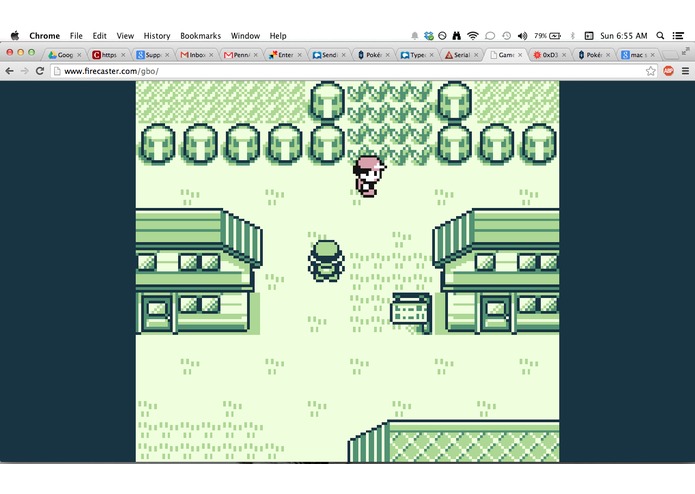The height and width of the screenshot is (494, 695).
Task: Click the Time Machine clock icon
Action: (506, 36)
